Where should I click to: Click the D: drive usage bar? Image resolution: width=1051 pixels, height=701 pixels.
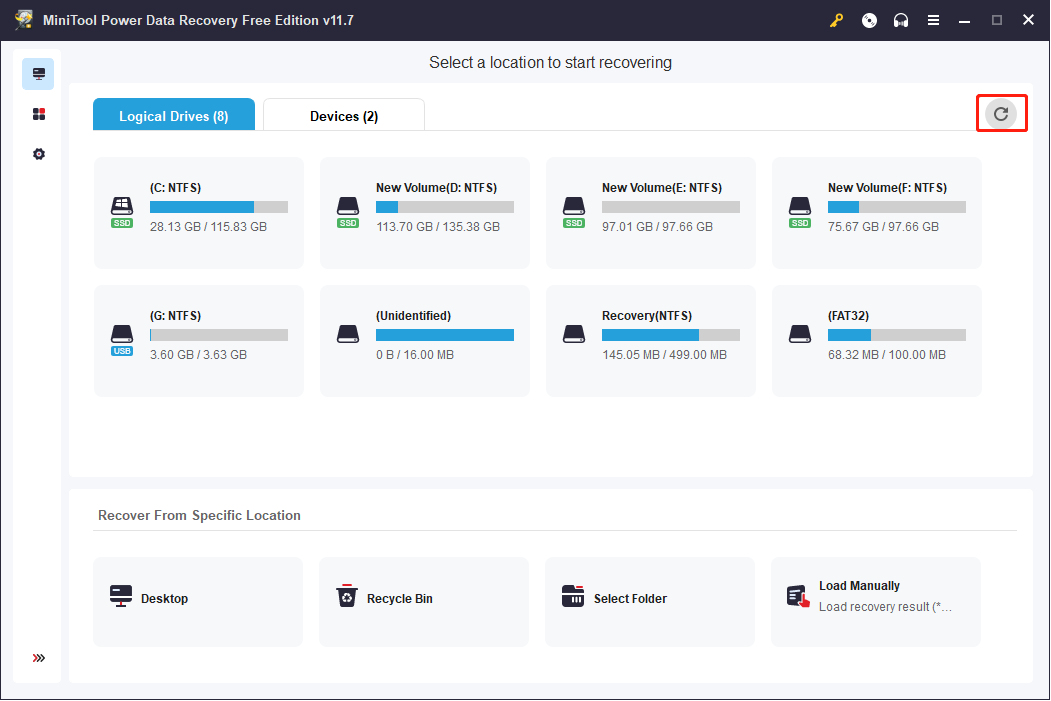tap(445, 207)
